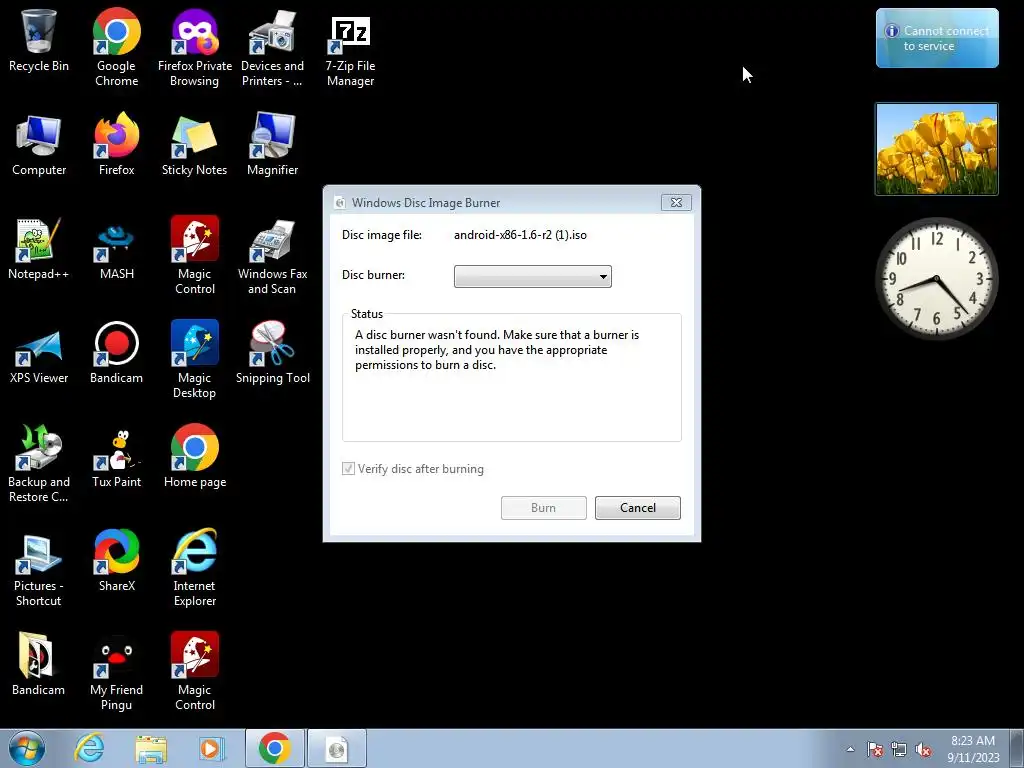Open the Recycle Bin desktop icon

point(39,40)
